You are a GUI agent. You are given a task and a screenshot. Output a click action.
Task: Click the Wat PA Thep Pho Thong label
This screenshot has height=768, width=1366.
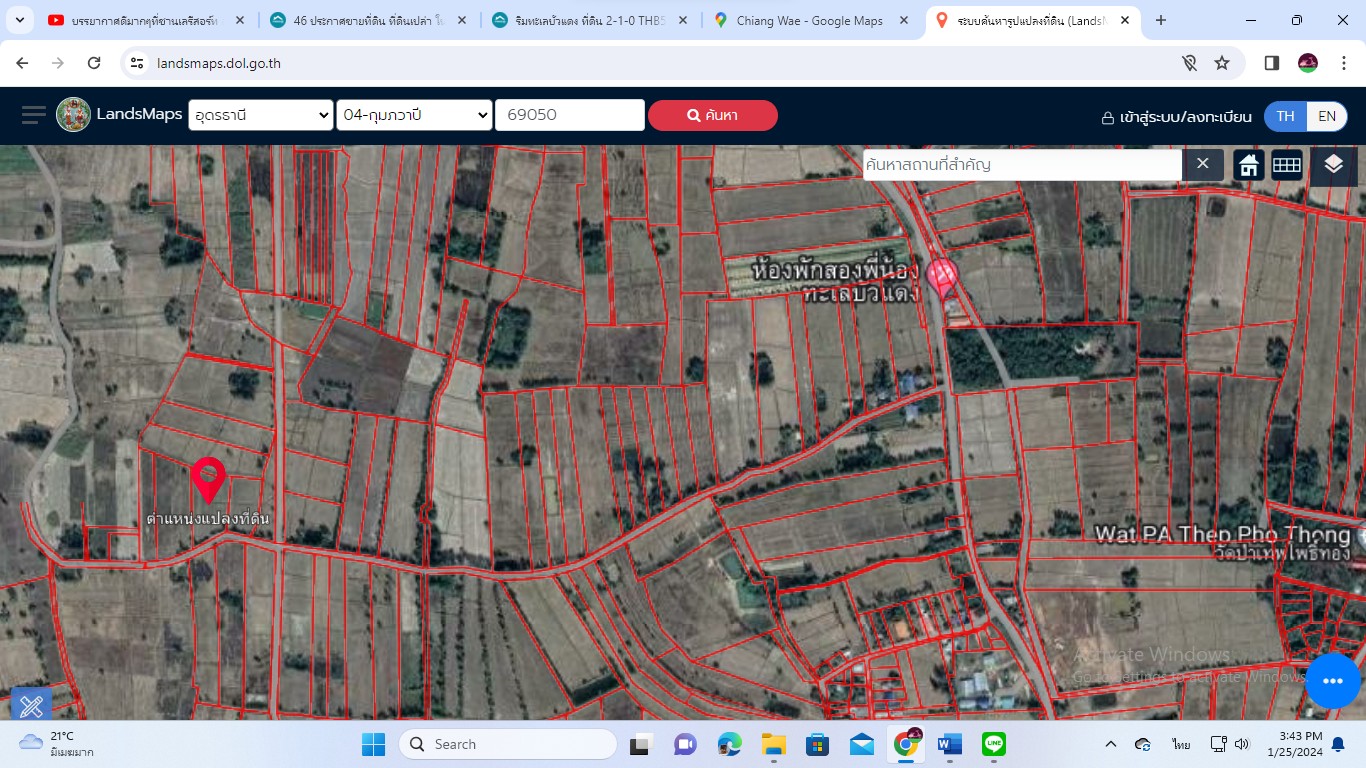(1222, 533)
